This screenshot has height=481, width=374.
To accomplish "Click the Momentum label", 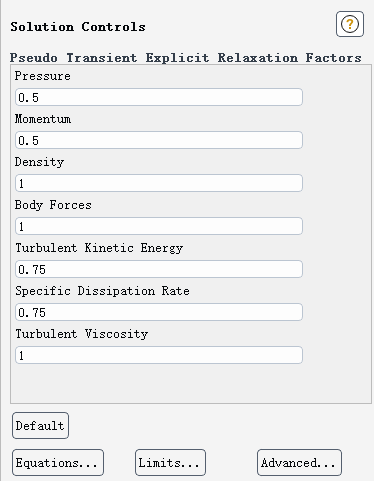I will pos(43,119).
